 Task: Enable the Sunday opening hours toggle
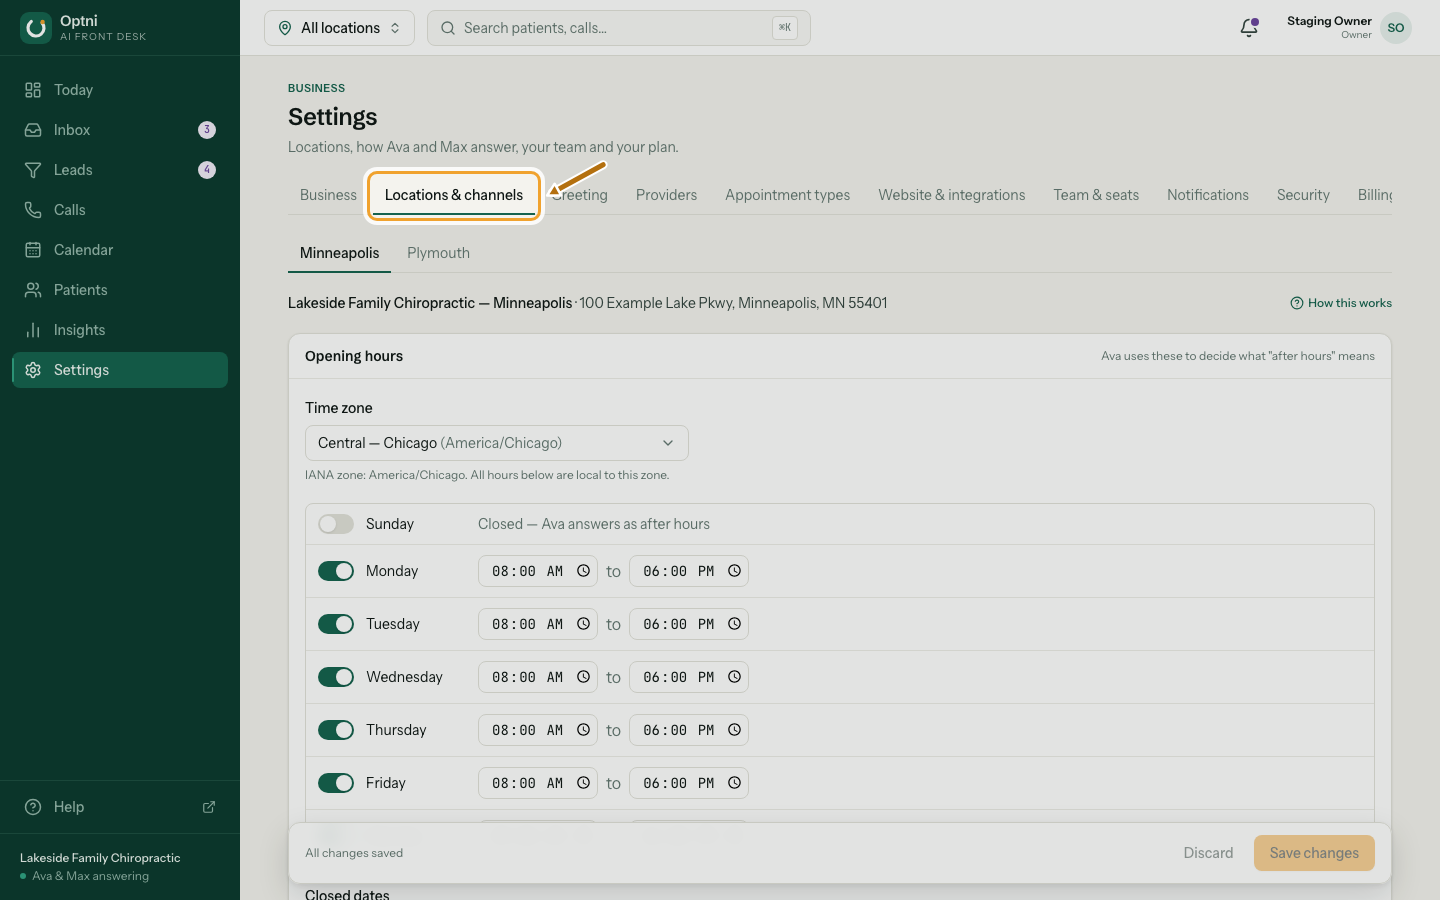pyautogui.click(x=336, y=524)
